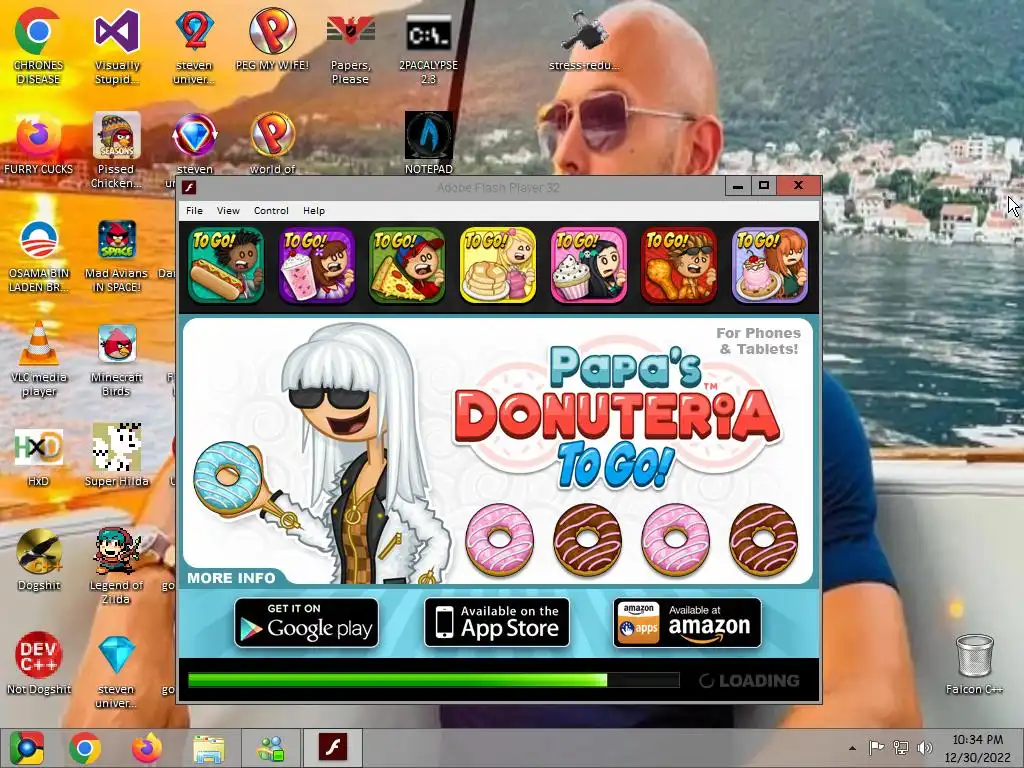Image resolution: width=1024 pixels, height=768 pixels.
Task: Maximize the Adobe Flash Player window
Action: (x=763, y=186)
